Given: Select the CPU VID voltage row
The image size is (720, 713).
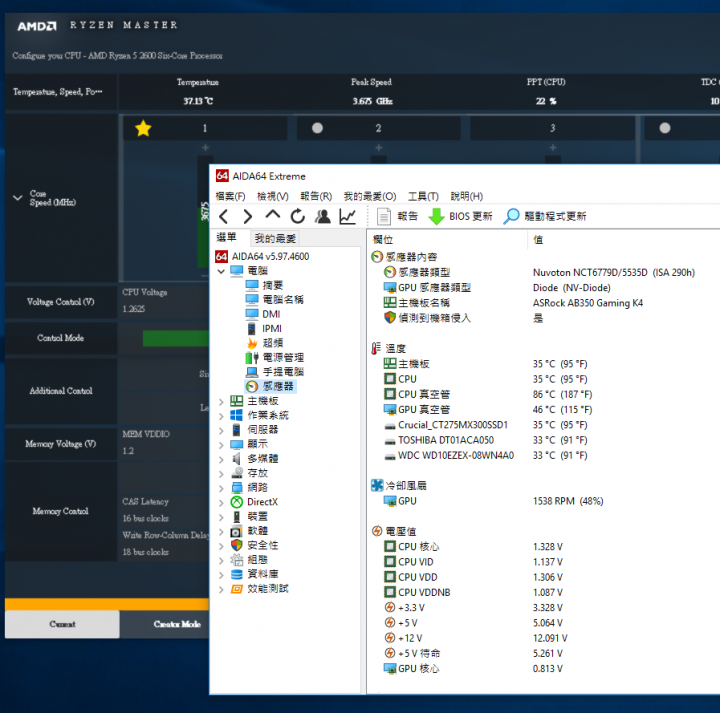Looking at the screenshot, I should tap(473, 562).
